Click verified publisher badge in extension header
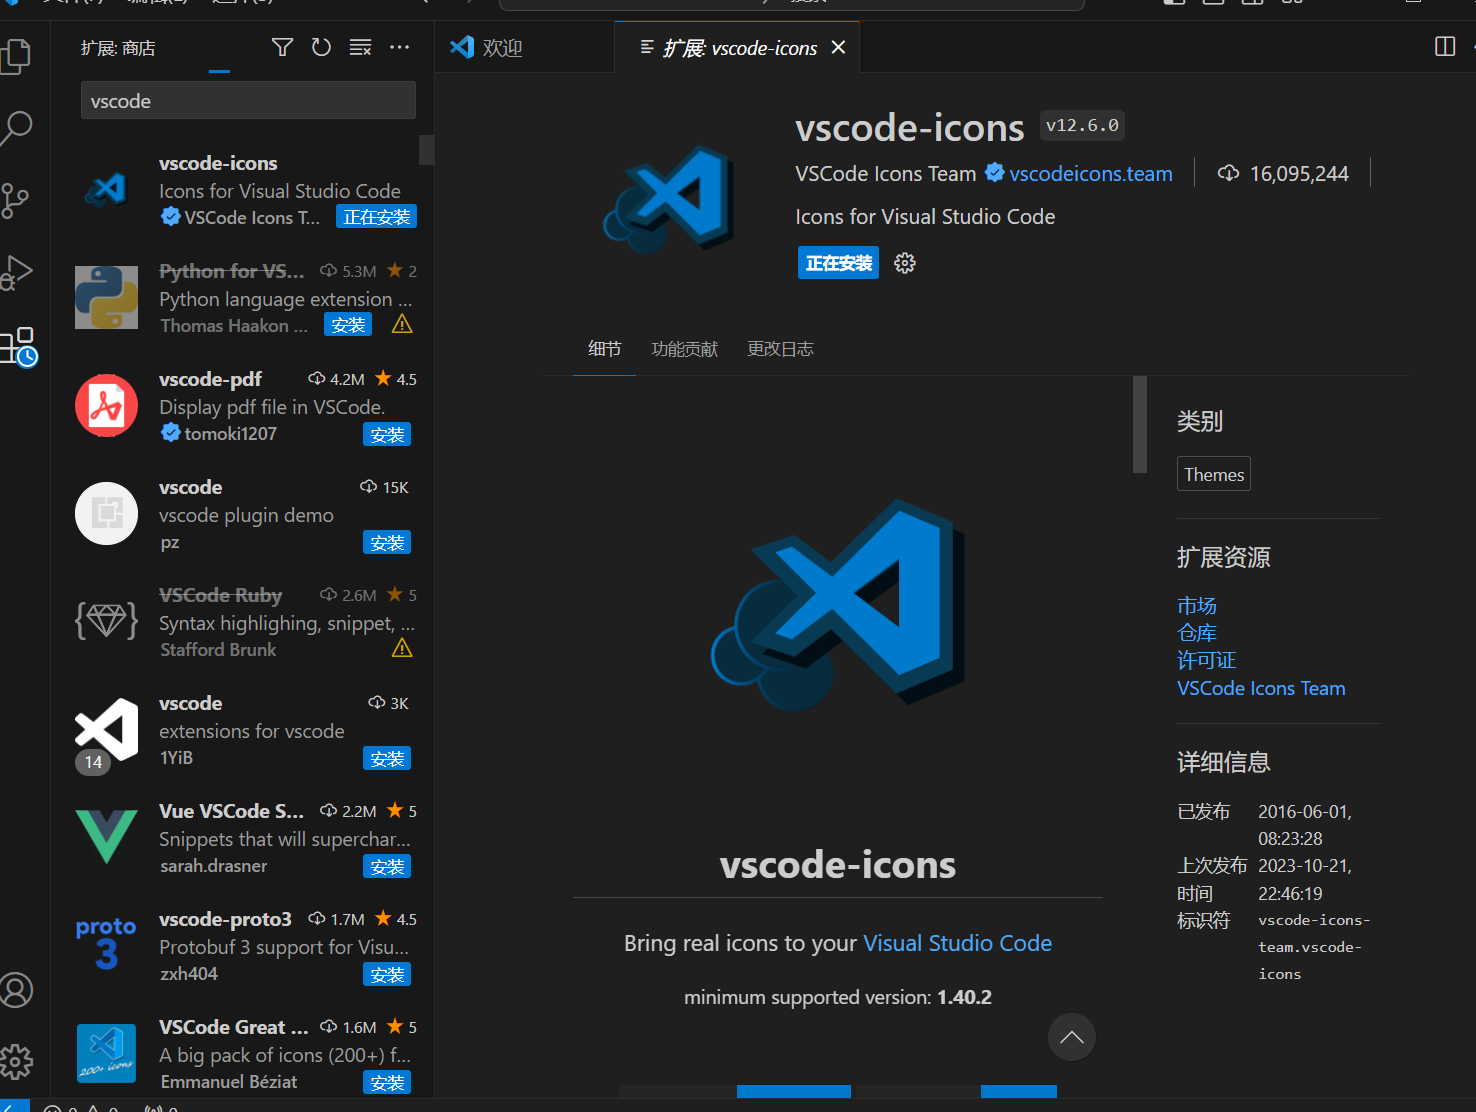 (995, 173)
